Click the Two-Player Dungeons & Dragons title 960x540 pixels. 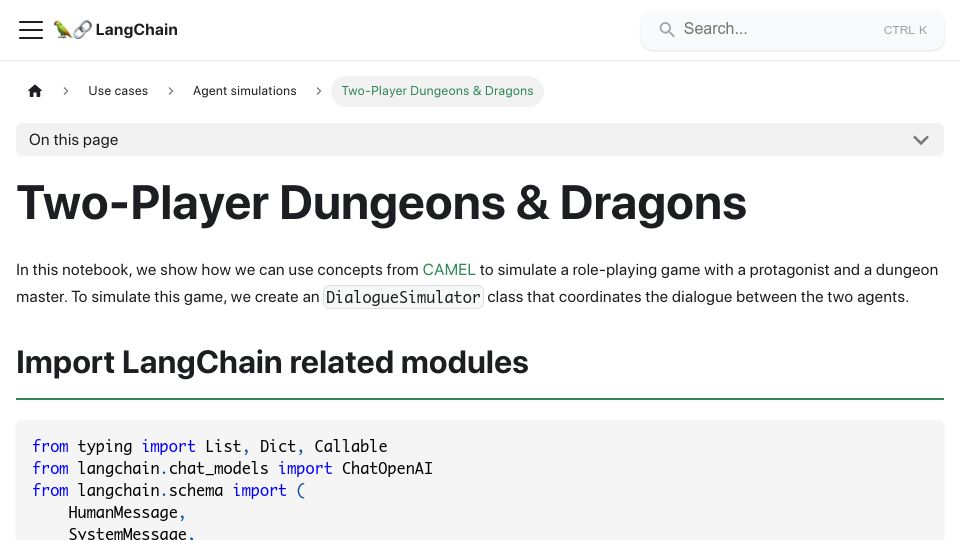(381, 203)
